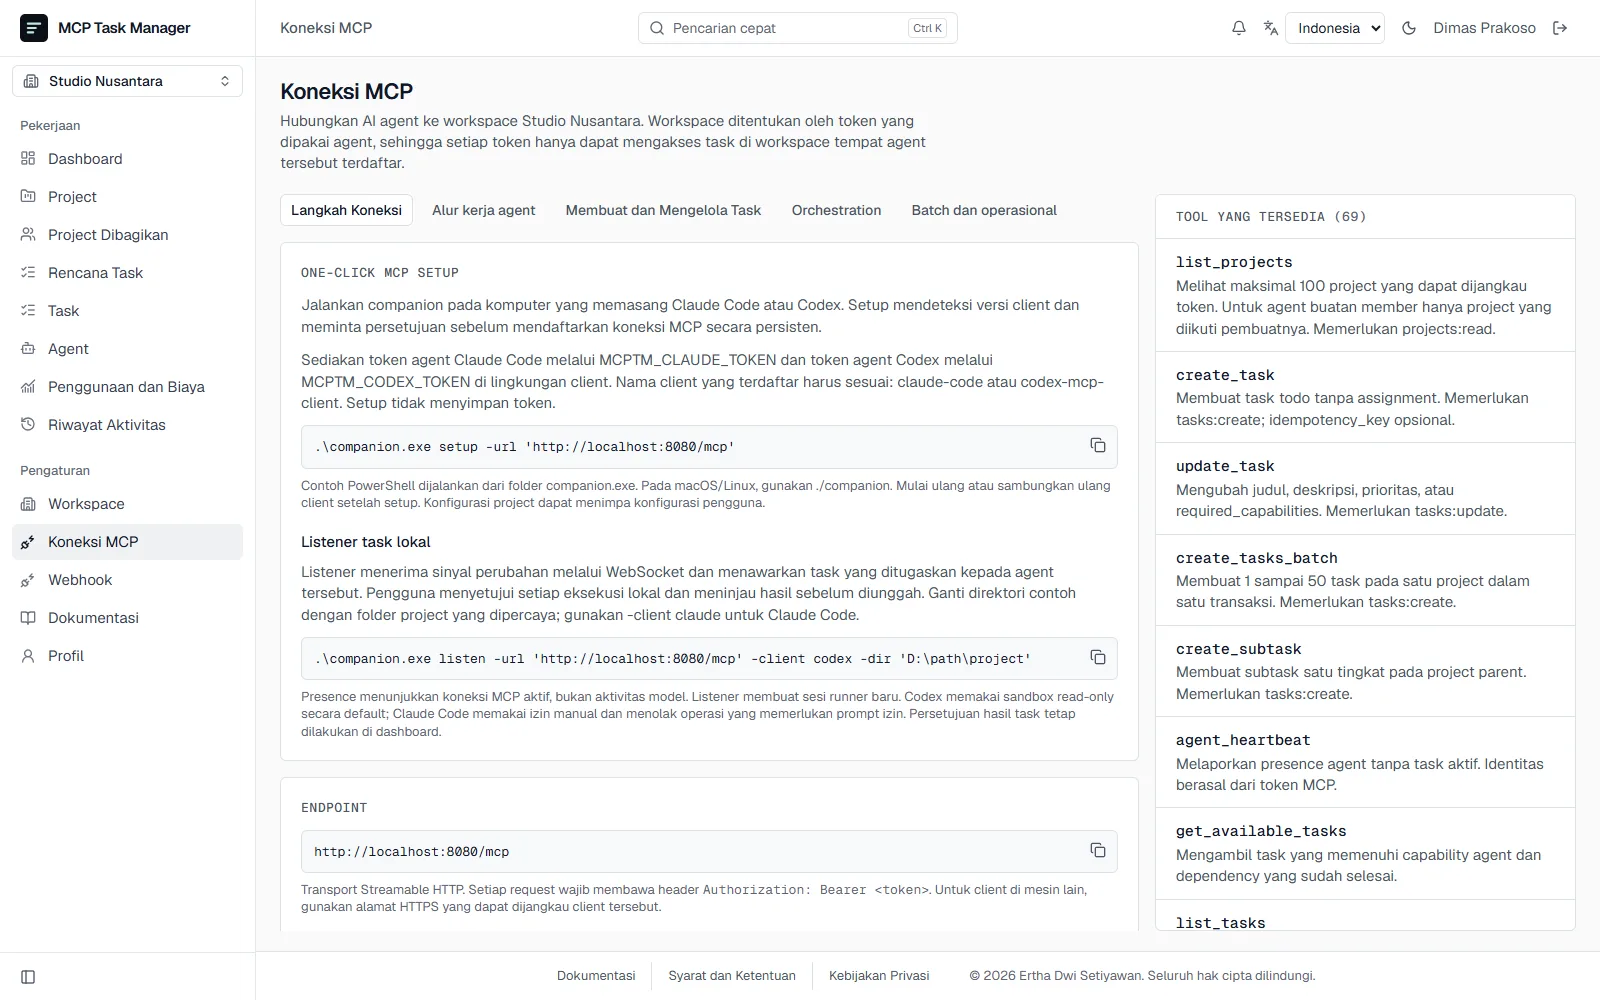The image size is (1600, 1000).
Task: Open the Agent page in the sidebar
Action: coord(127,349)
